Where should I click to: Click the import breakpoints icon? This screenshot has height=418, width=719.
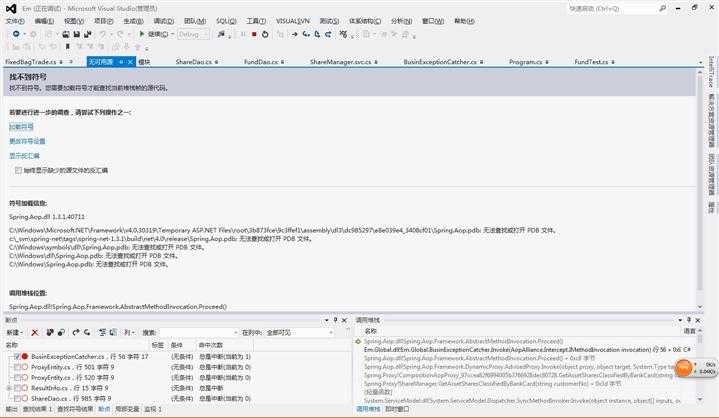[87, 332]
